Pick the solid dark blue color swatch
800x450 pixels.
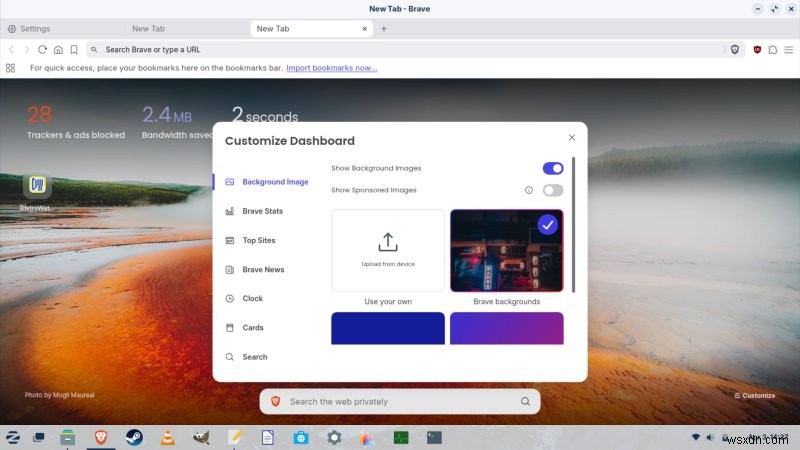[x=388, y=328]
